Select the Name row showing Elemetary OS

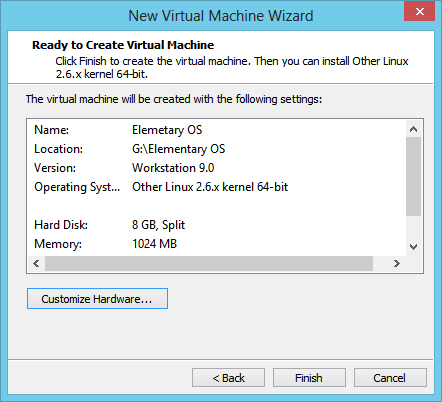tap(217, 130)
